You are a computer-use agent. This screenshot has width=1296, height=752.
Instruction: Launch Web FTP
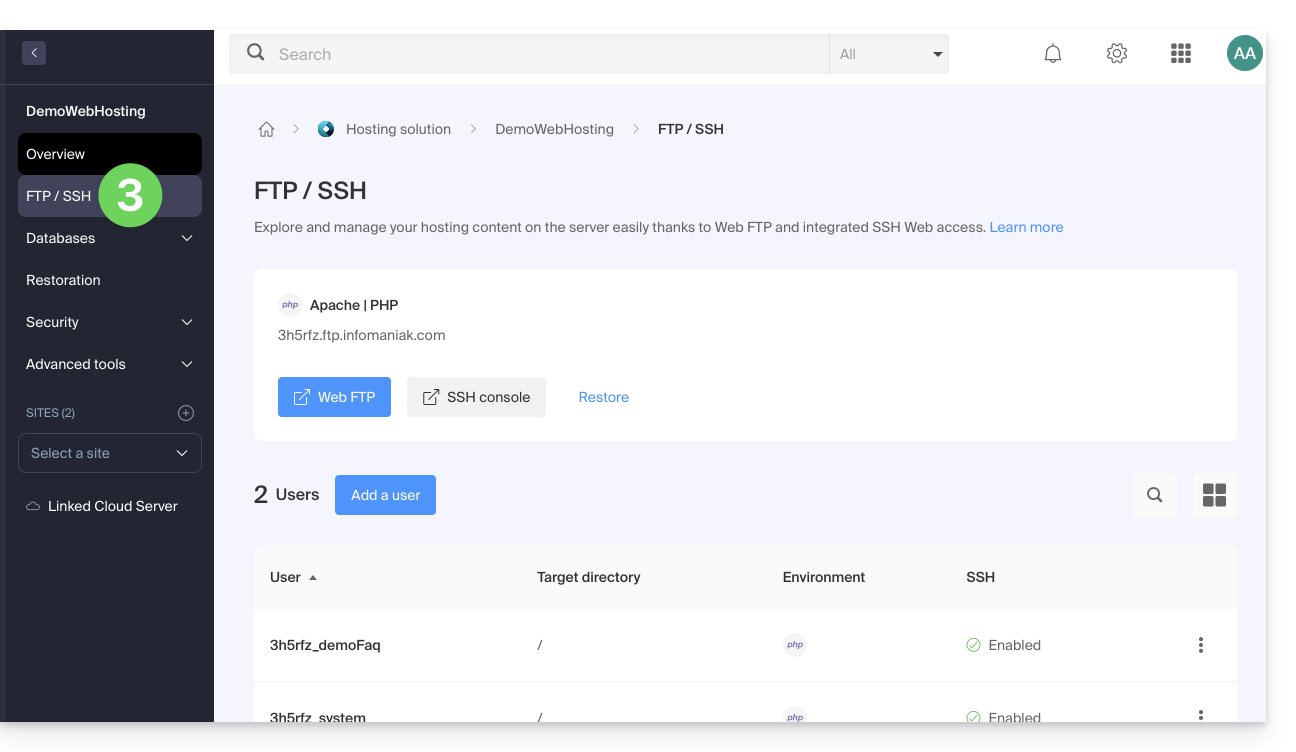(x=334, y=397)
